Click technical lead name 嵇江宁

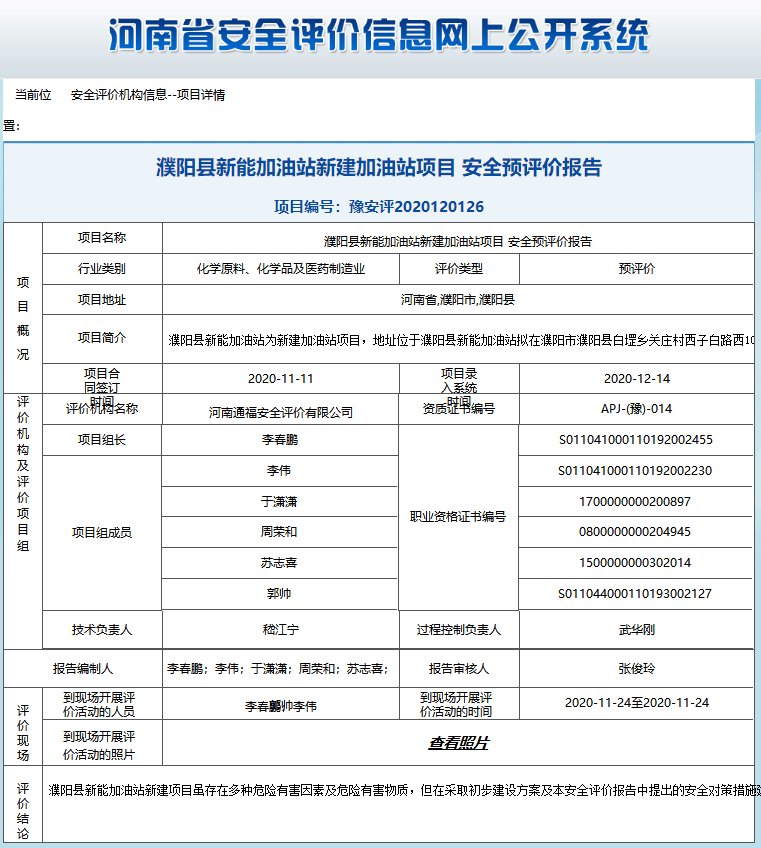[x=281, y=630]
